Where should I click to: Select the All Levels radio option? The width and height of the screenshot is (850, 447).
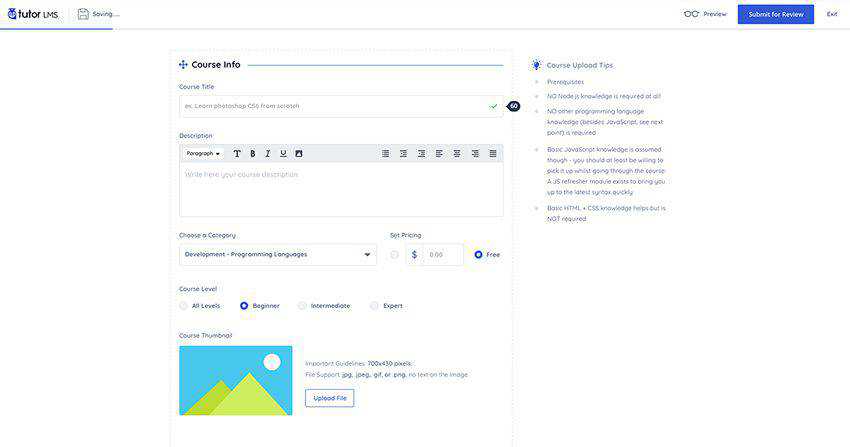click(x=183, y=305)
